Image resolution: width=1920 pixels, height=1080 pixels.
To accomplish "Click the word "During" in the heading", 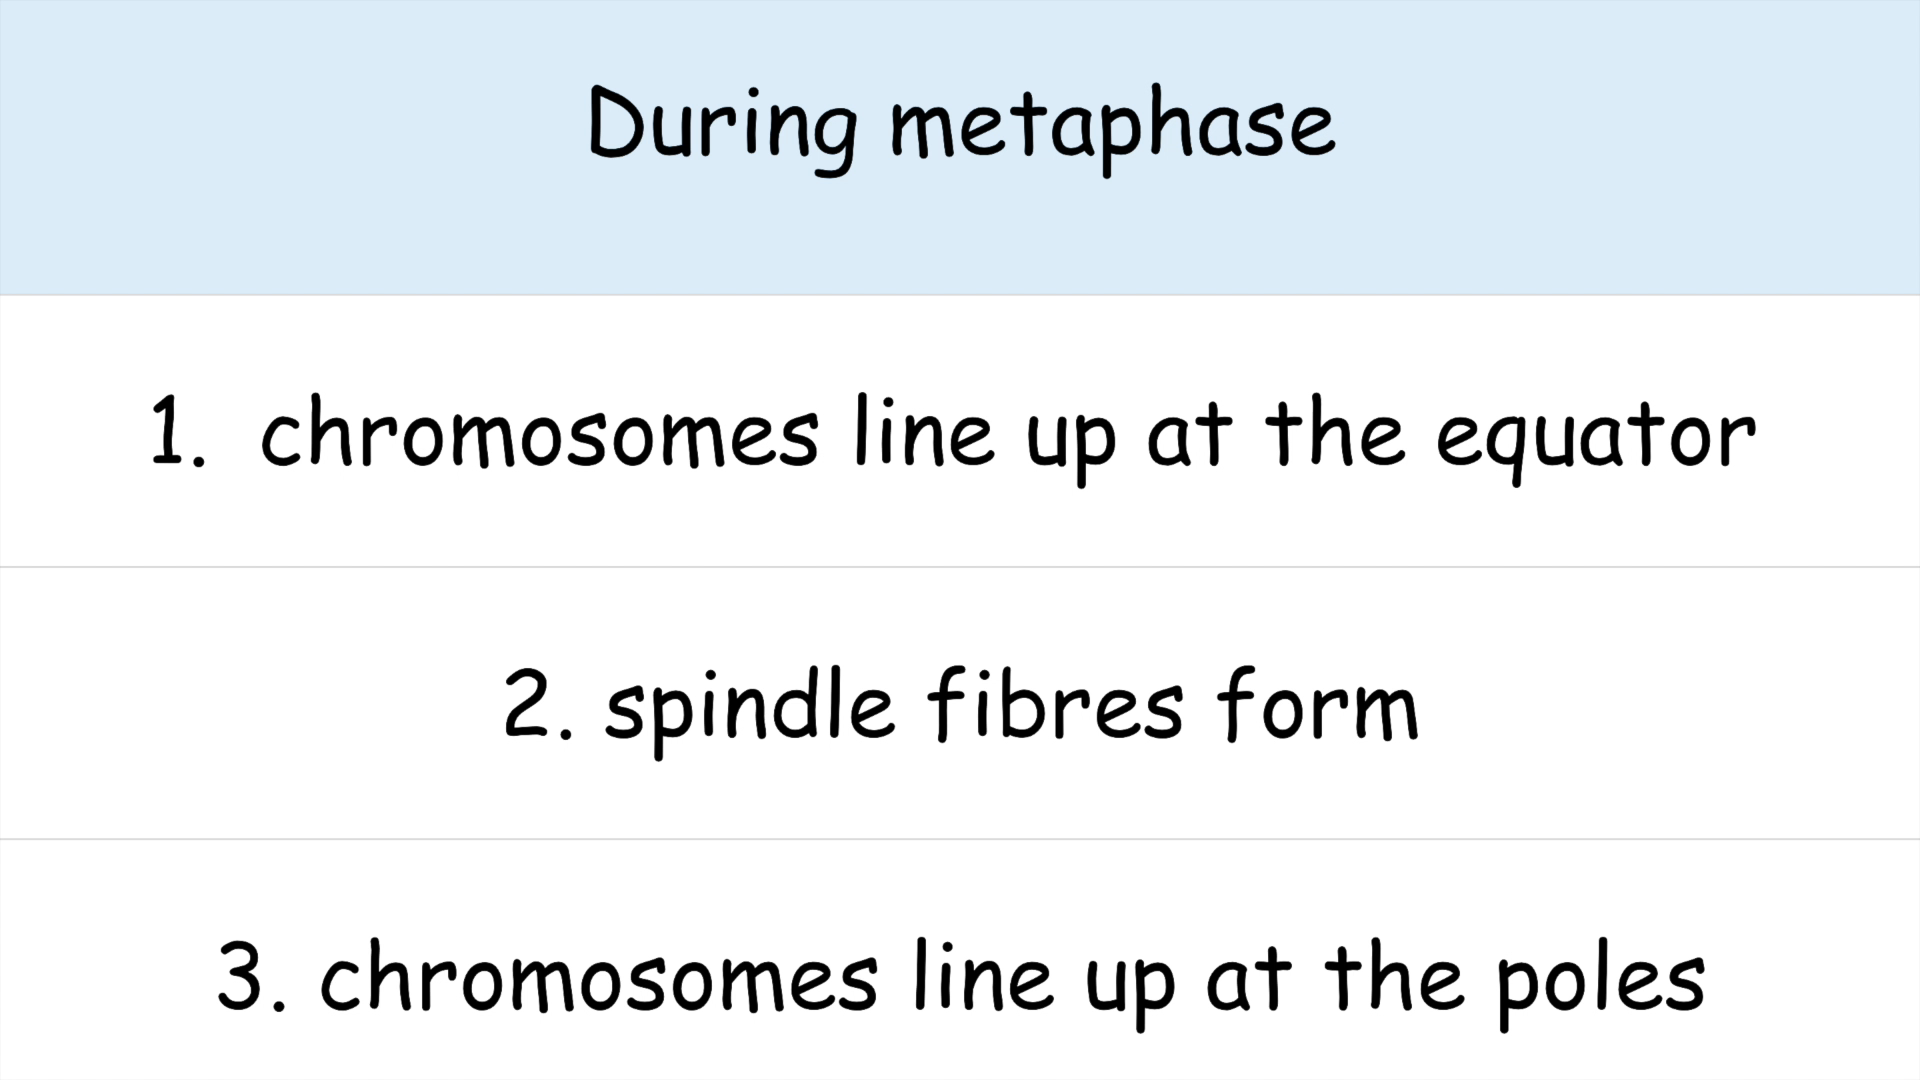I will [x=722, y=127].
